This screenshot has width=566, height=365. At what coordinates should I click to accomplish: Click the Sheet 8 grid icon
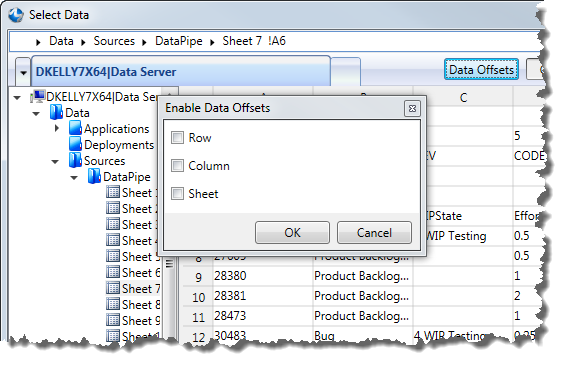coord(113,304)
